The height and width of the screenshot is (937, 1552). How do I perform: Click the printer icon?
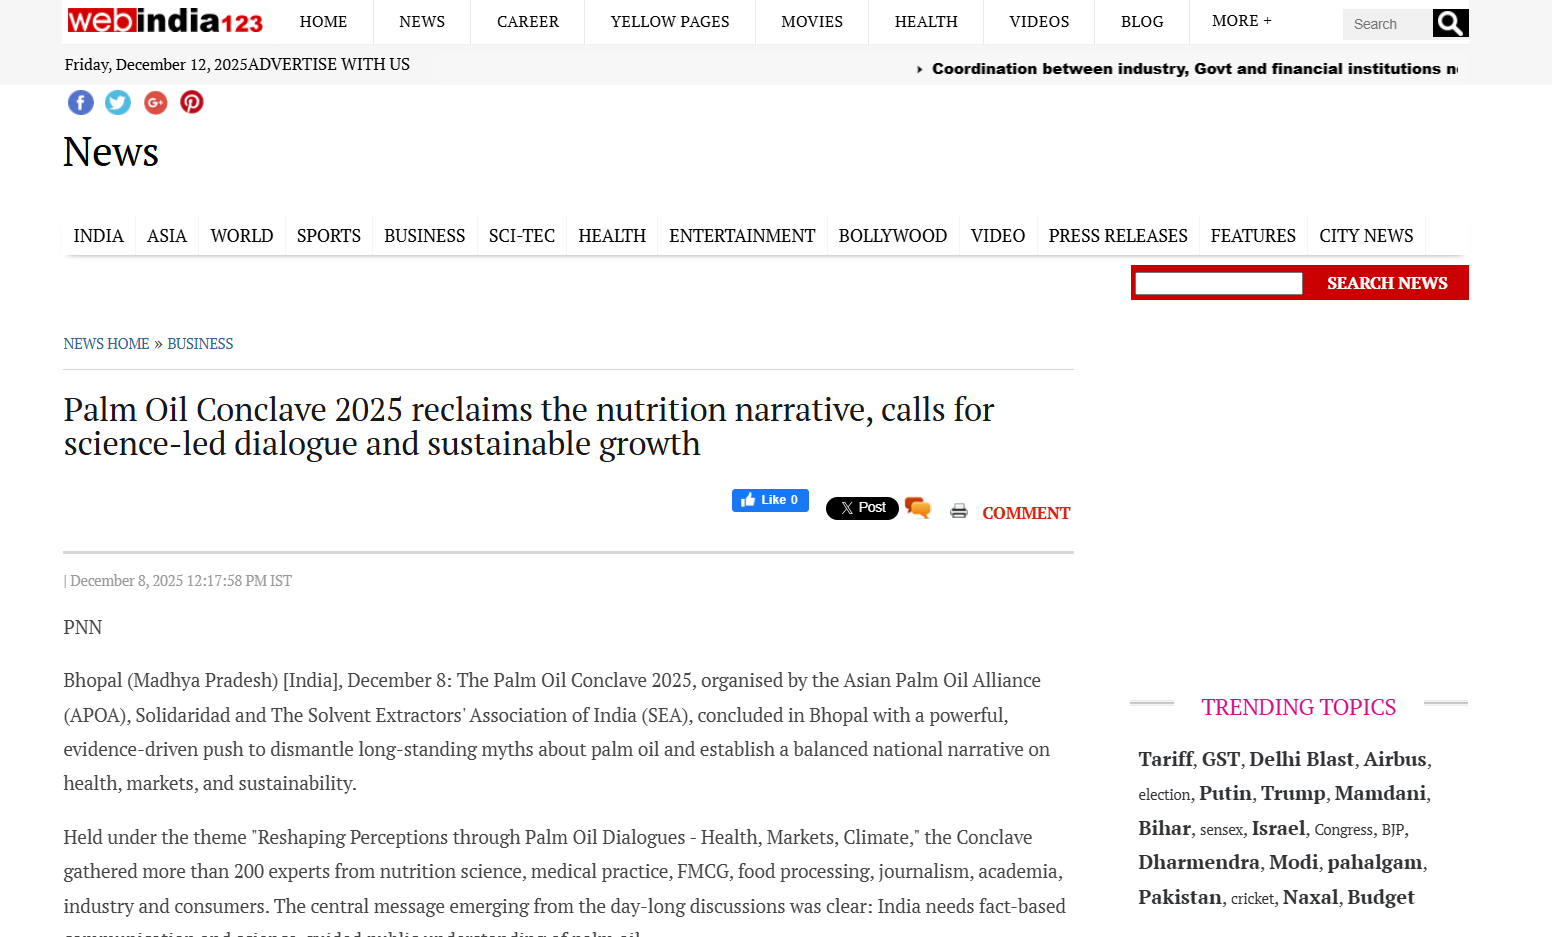959,511
